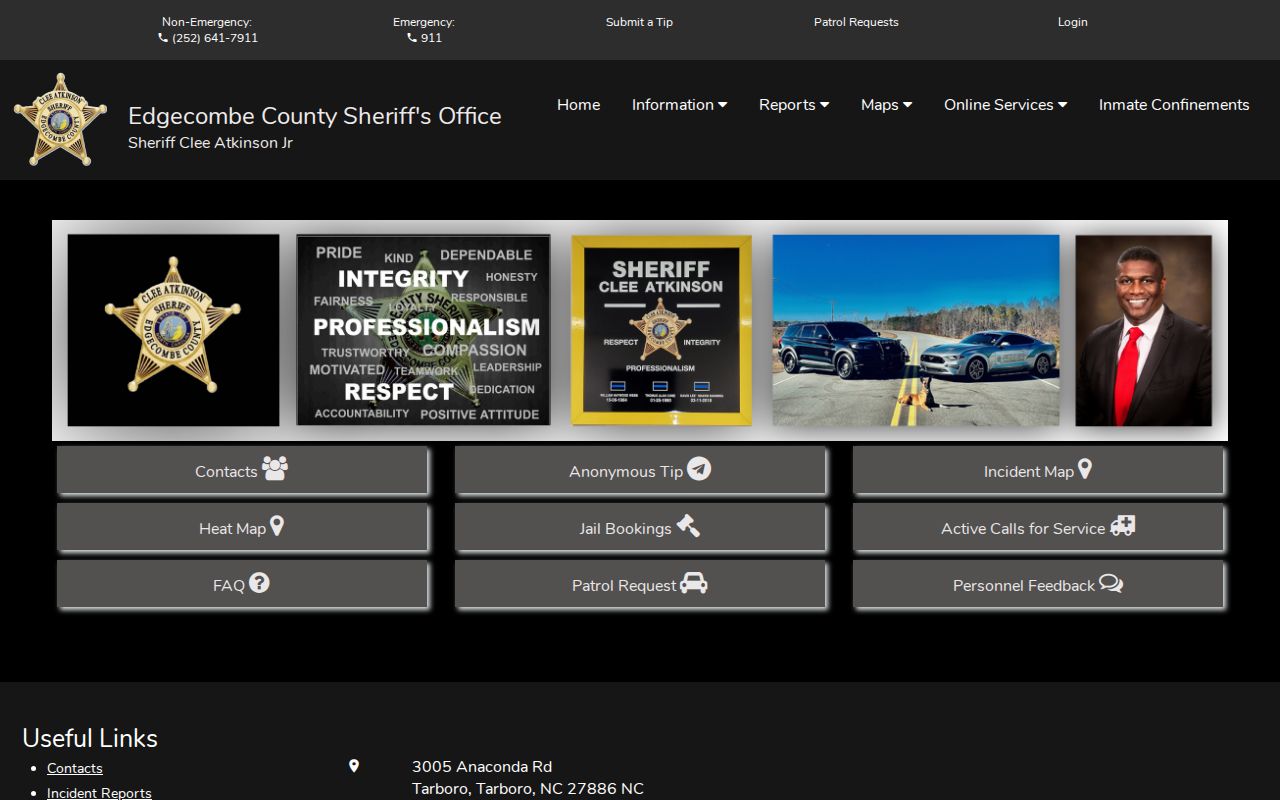
Task: Open Submit a Tip in top bar
Action: (639, 22)
